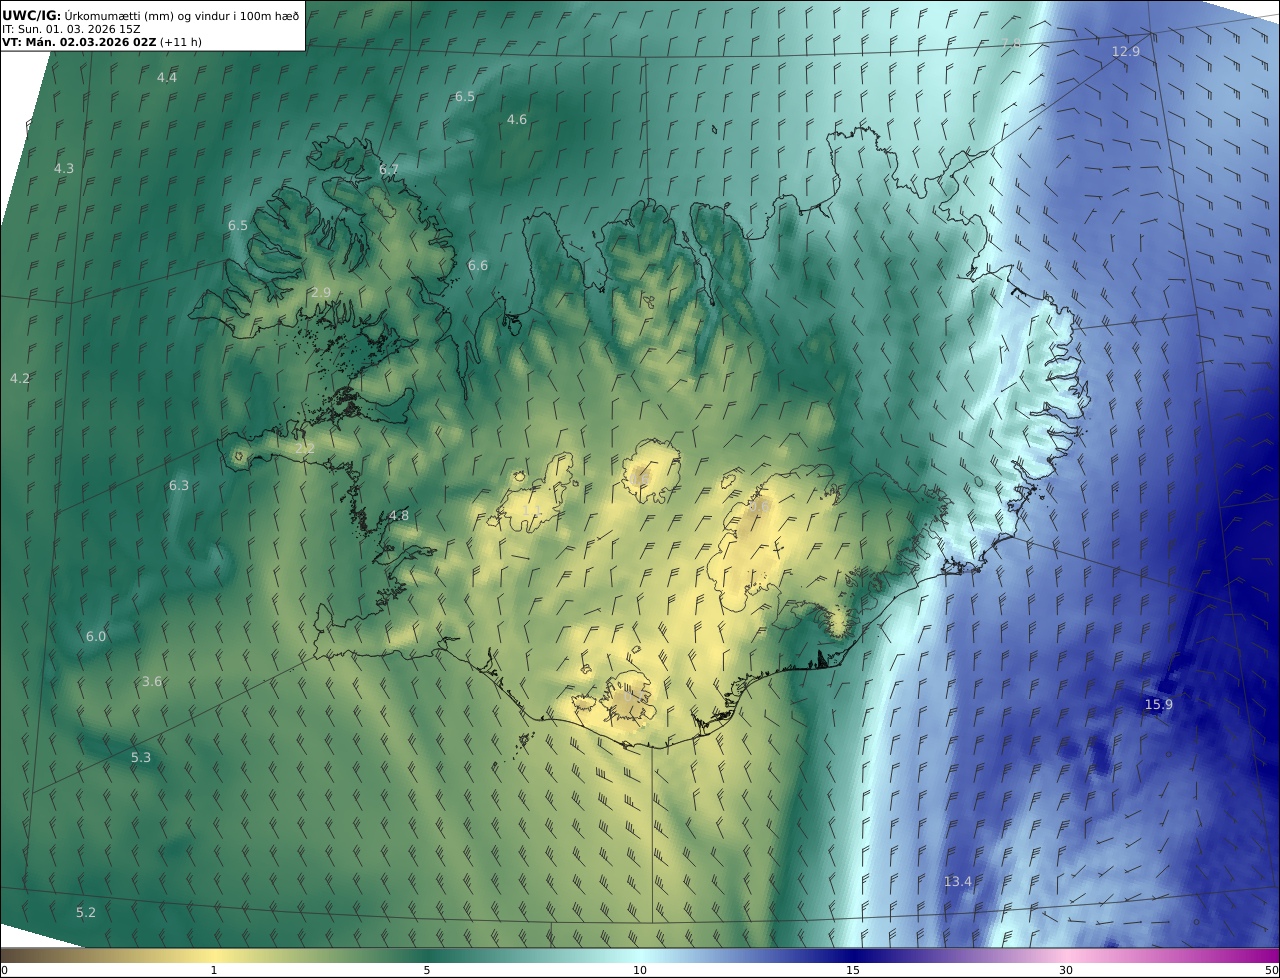Click the 2.9 value over Westfjords
The height and width of the screenshot is (978, 1280).
click(321, 292)
